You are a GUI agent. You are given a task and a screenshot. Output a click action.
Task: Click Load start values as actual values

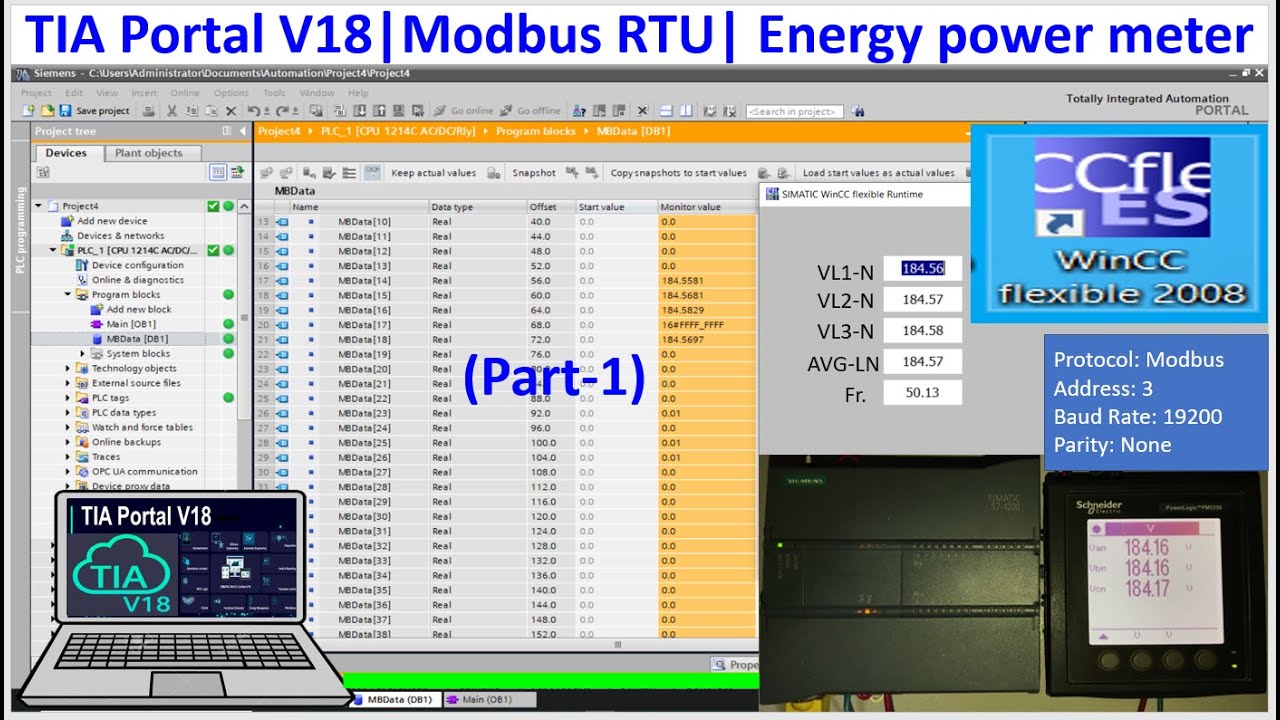878,173
